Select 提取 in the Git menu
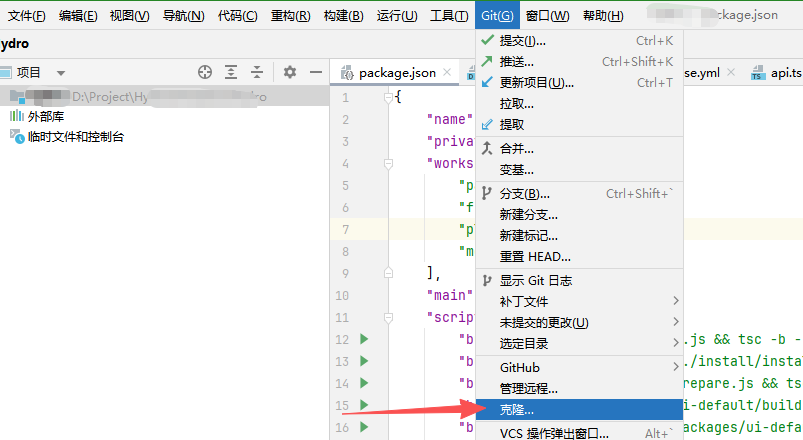Image resolution: width=803 pixels, height=440 pixels. click(x=579, y=124)
